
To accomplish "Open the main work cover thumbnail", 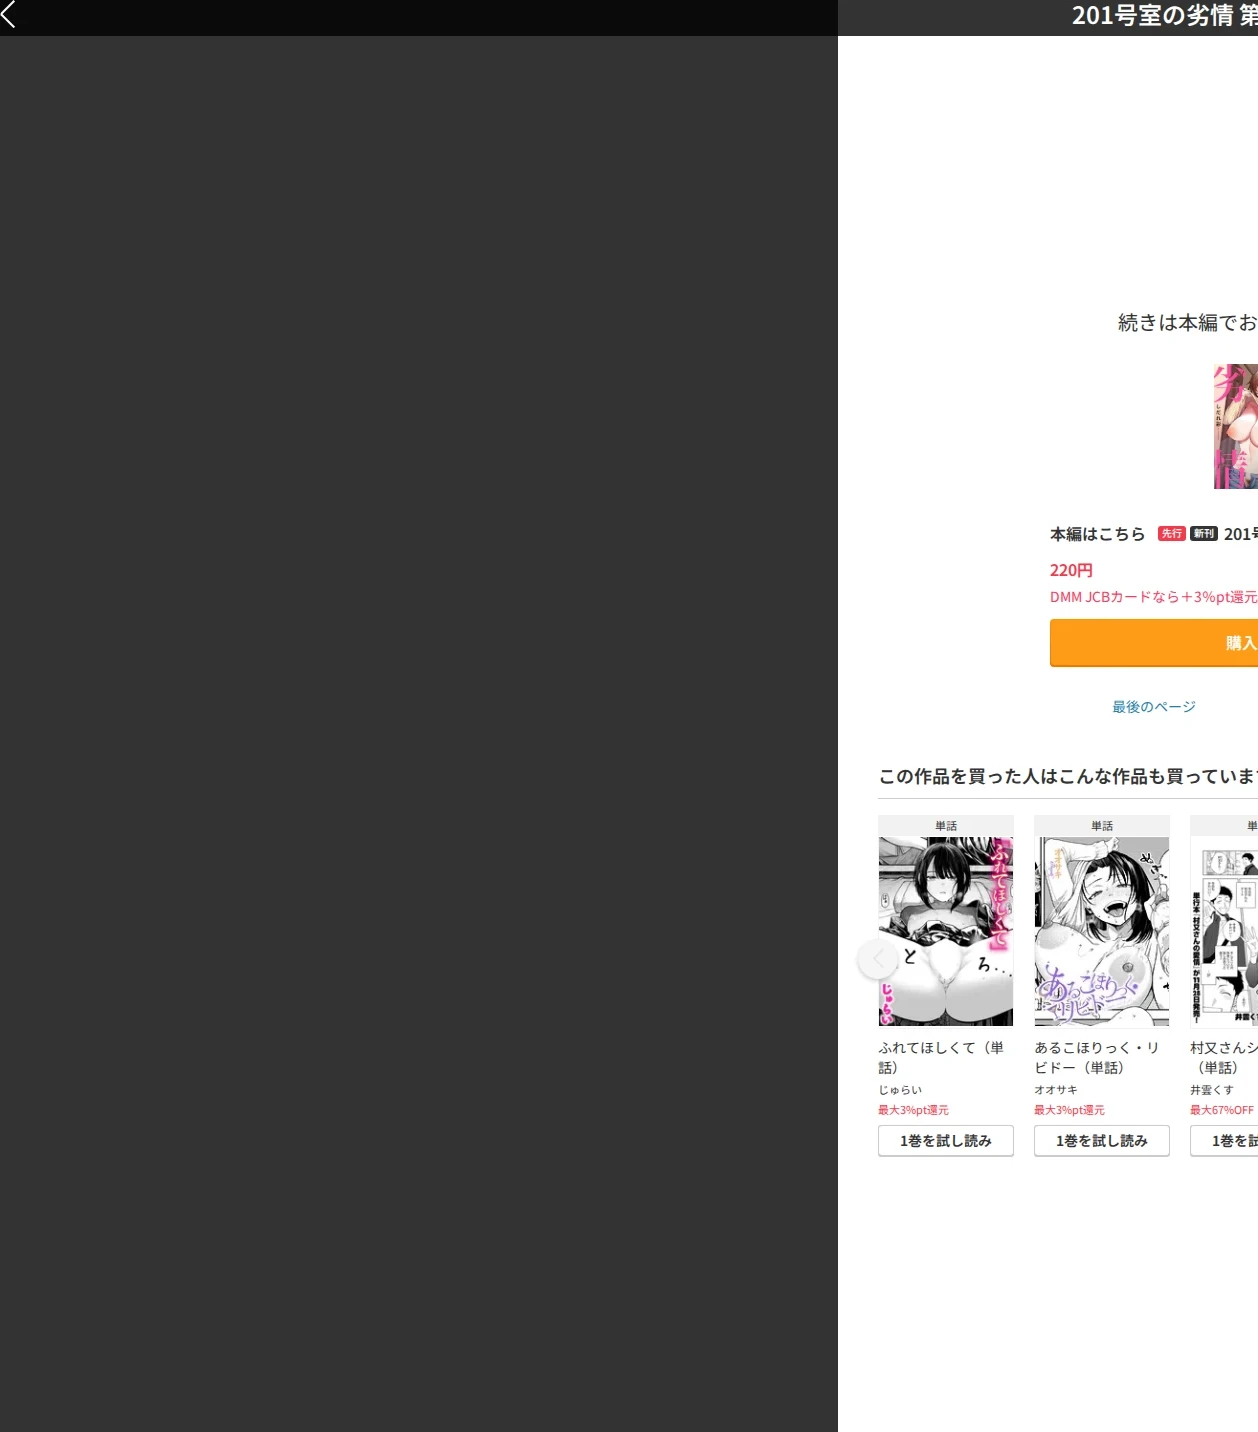I will [1236, 426].
